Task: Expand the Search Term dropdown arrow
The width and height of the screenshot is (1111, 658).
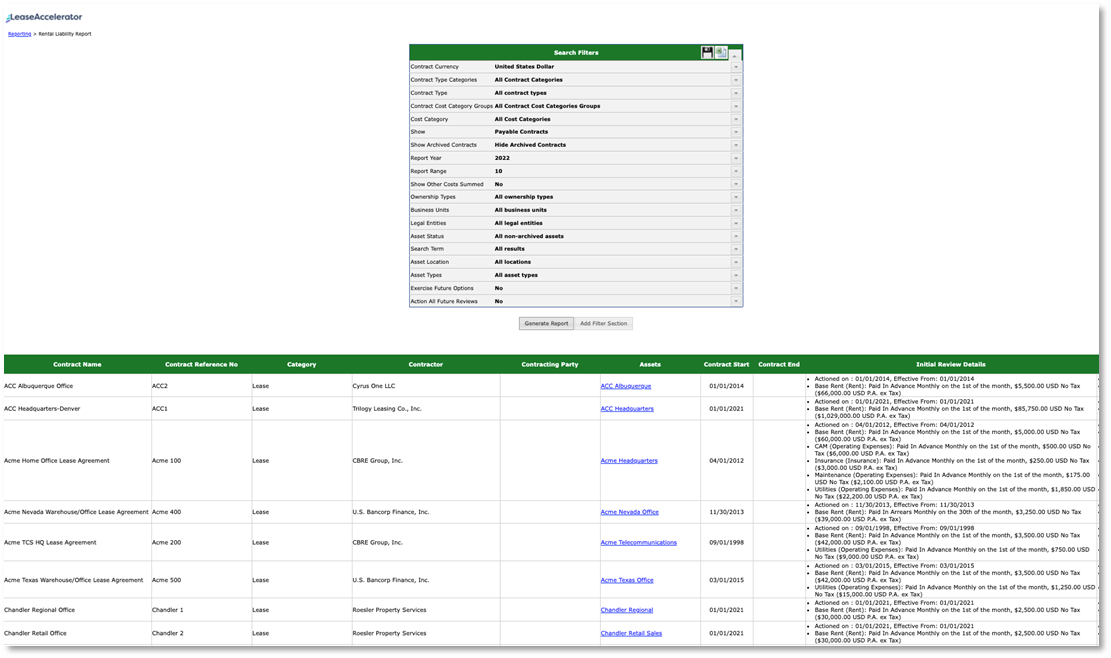Action: pos(735,249)
